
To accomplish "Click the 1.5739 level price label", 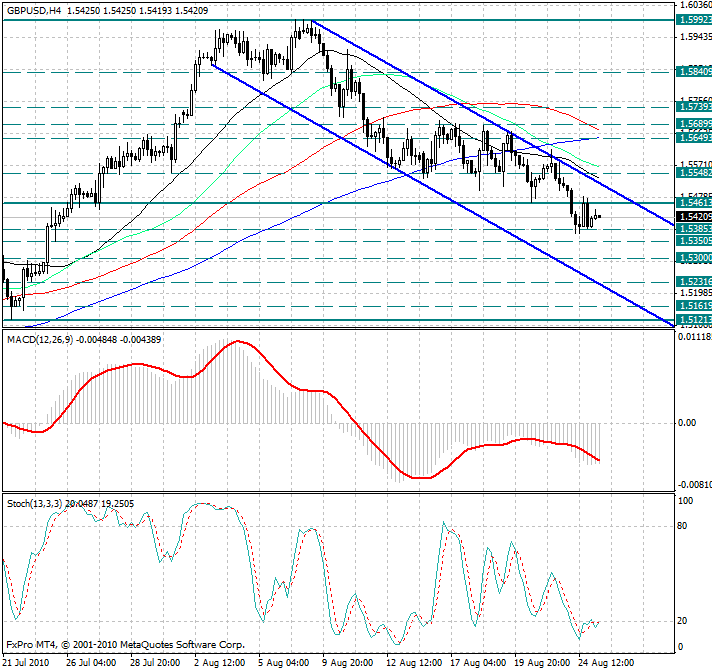I will [694, 107].
